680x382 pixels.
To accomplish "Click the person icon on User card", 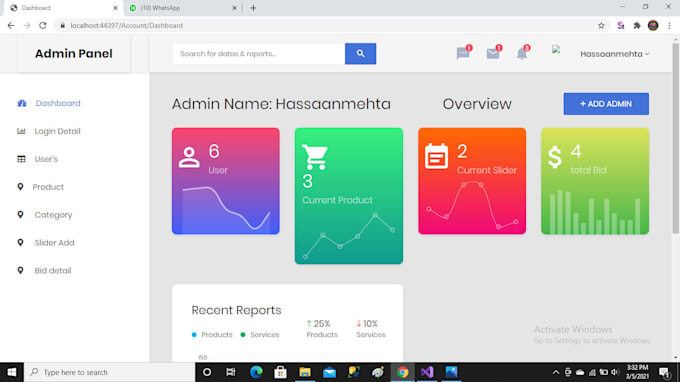I will 189,157.
